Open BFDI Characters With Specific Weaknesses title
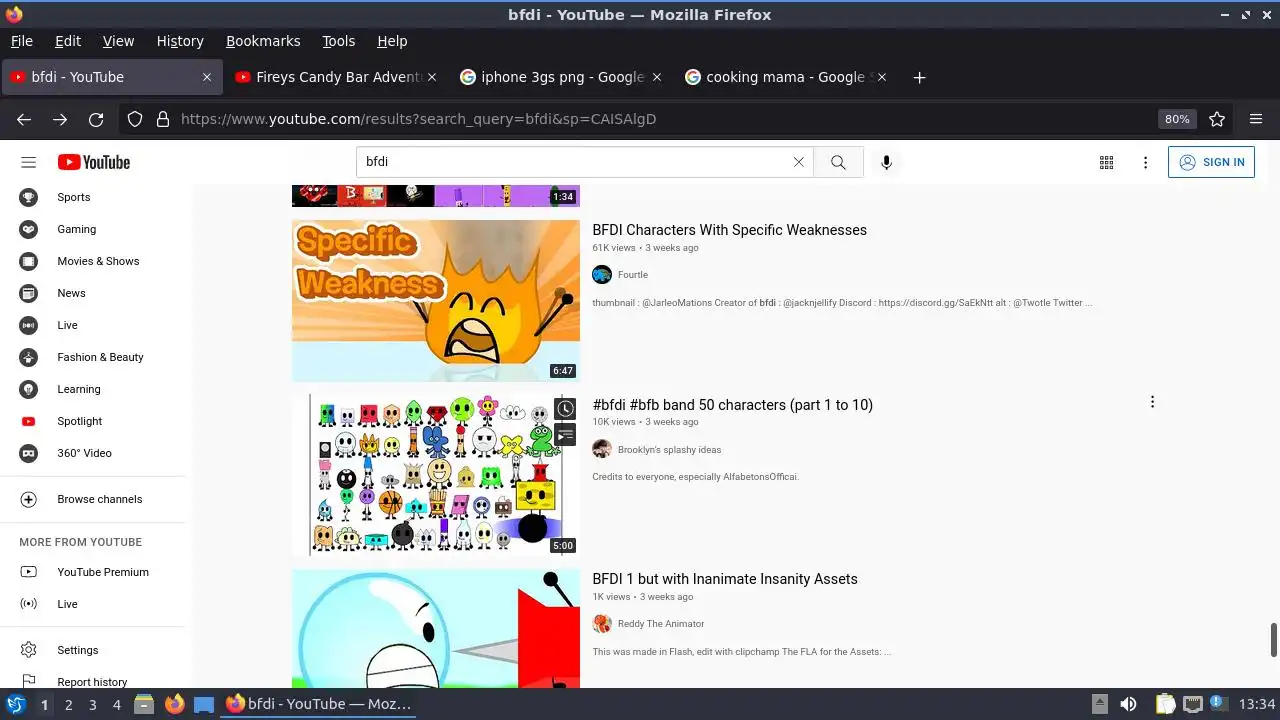The image size is (1280, 720). [729, 230]
